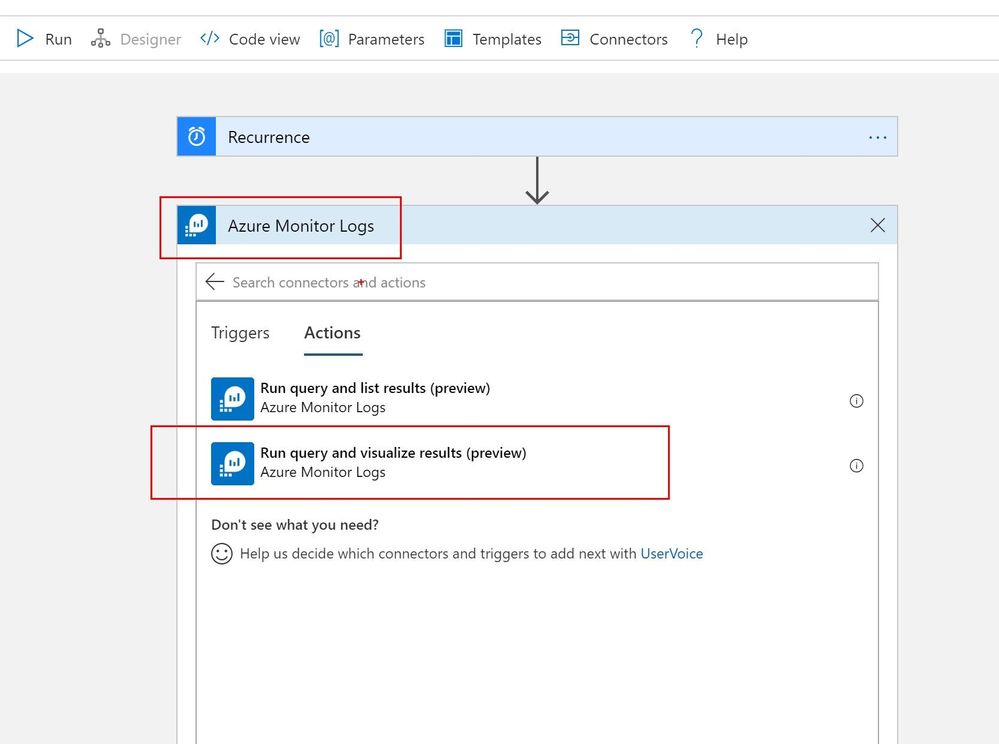Viewport: 999px width, 744px height.
Task: Click the Connectors icon
Action: [x=570, y=38]
